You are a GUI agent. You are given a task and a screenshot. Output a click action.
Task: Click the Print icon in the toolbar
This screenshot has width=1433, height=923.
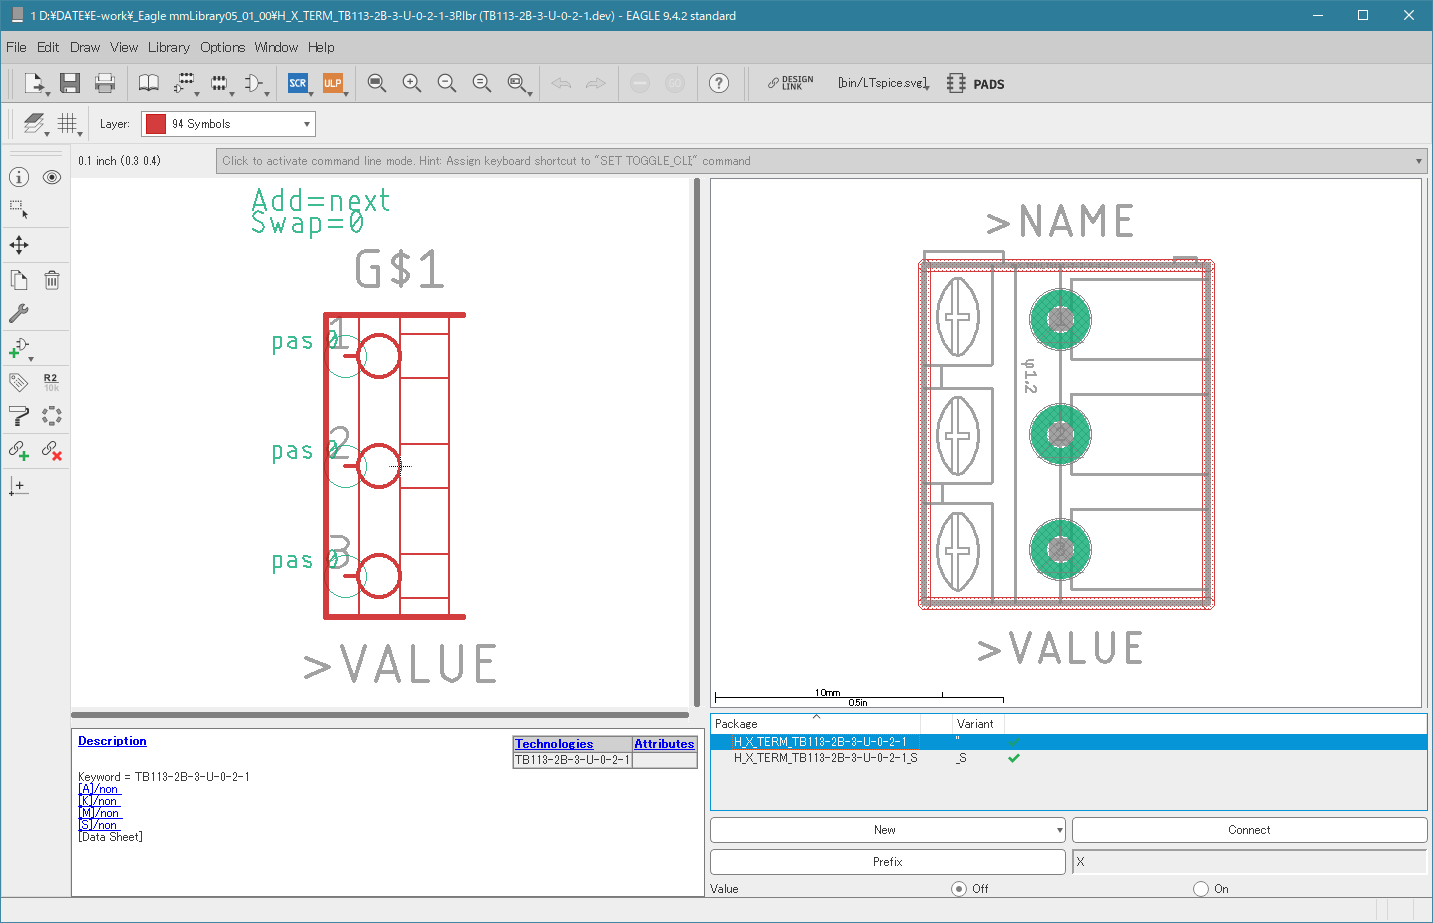pyautogui.click(x=105, y=83)
